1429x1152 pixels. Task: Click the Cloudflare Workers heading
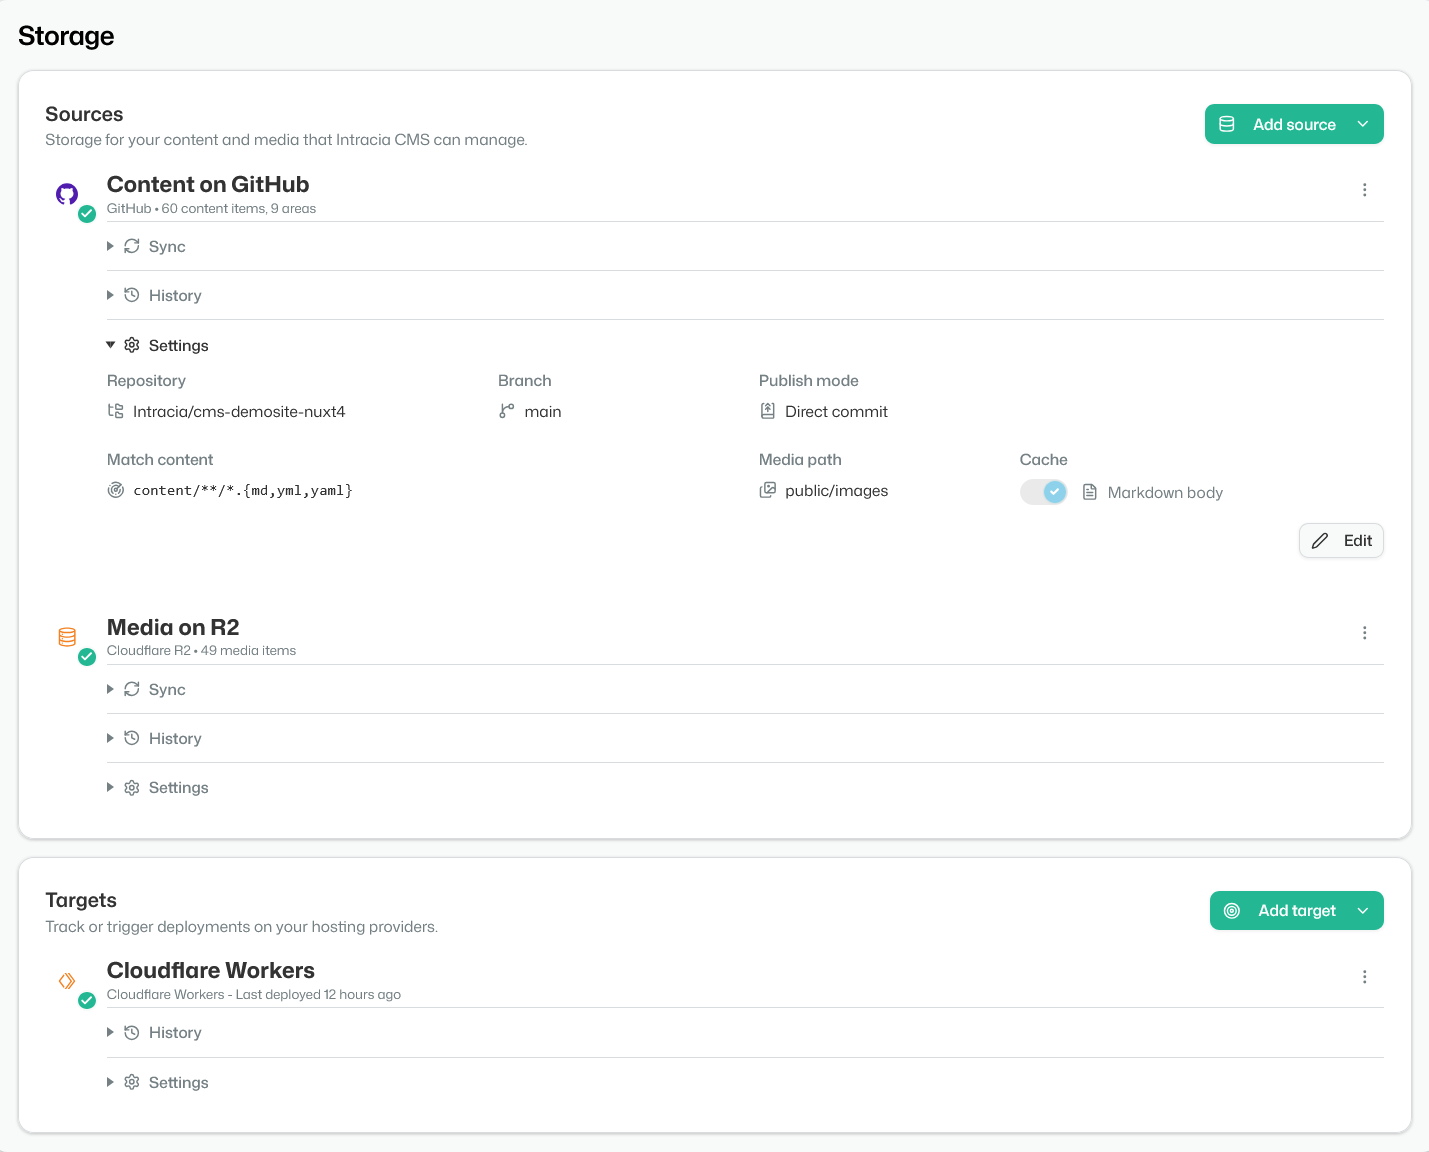211,970
